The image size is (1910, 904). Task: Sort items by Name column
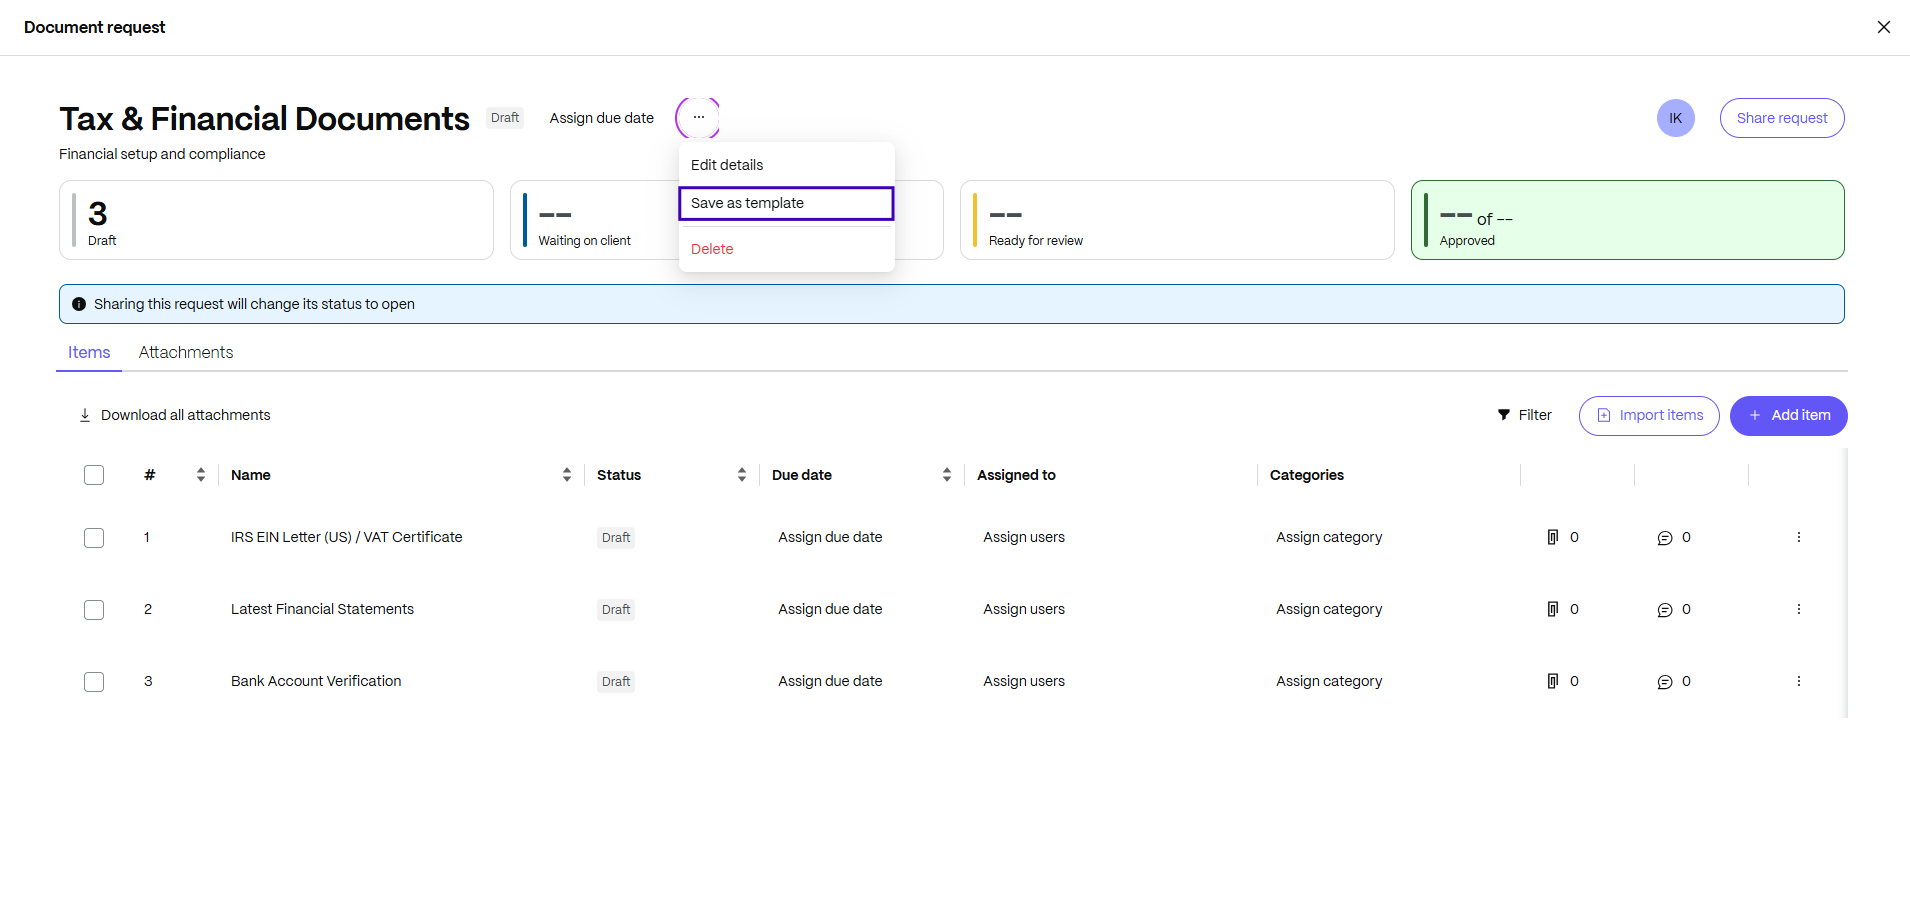click(x=566, y=474)
